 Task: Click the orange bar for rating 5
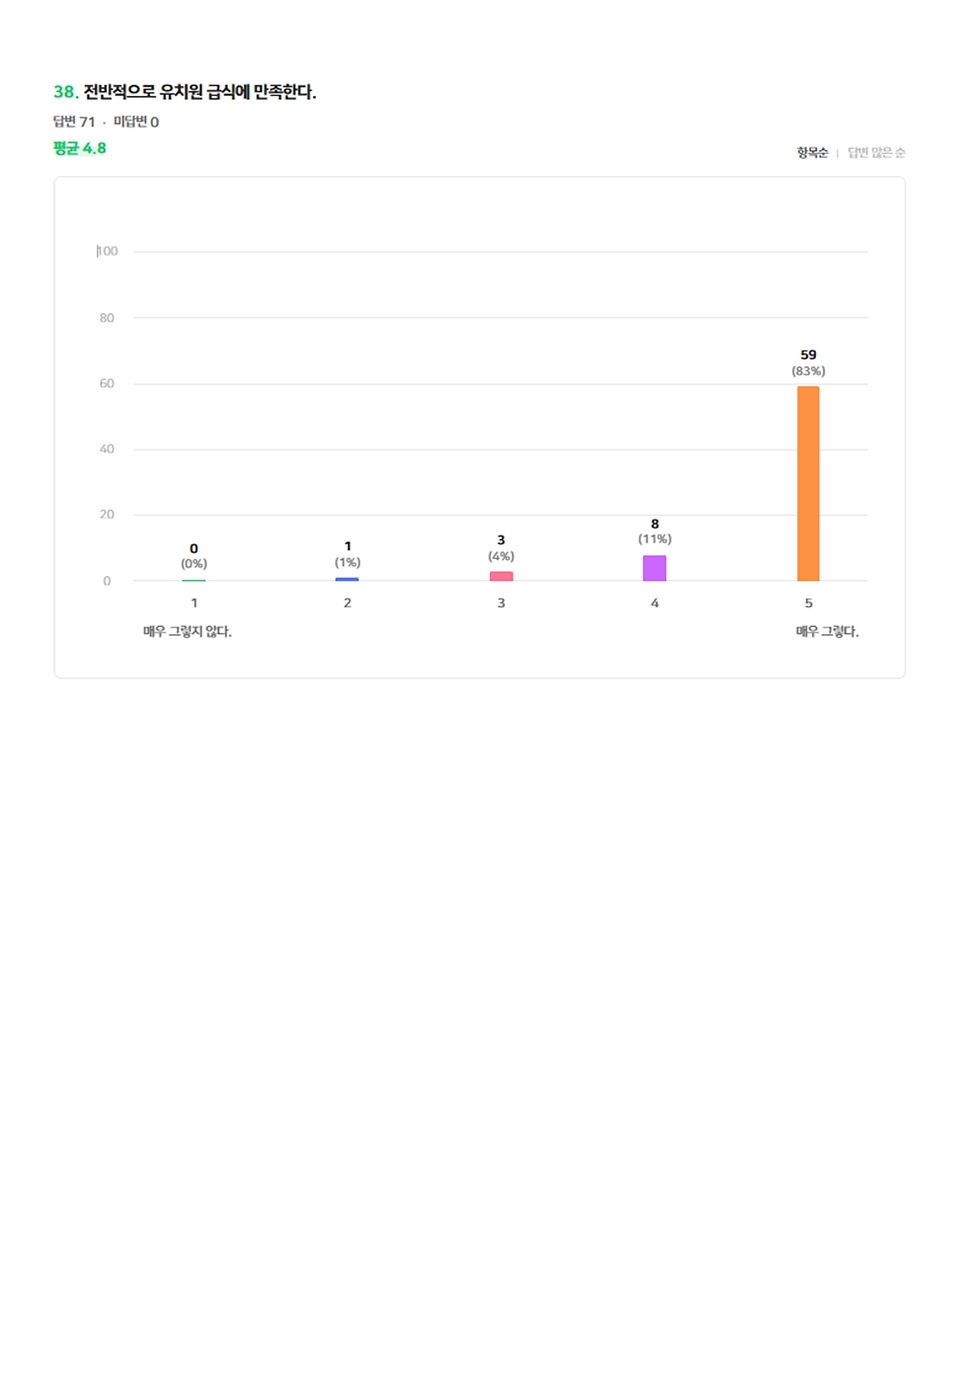click(x=808, y=483)
